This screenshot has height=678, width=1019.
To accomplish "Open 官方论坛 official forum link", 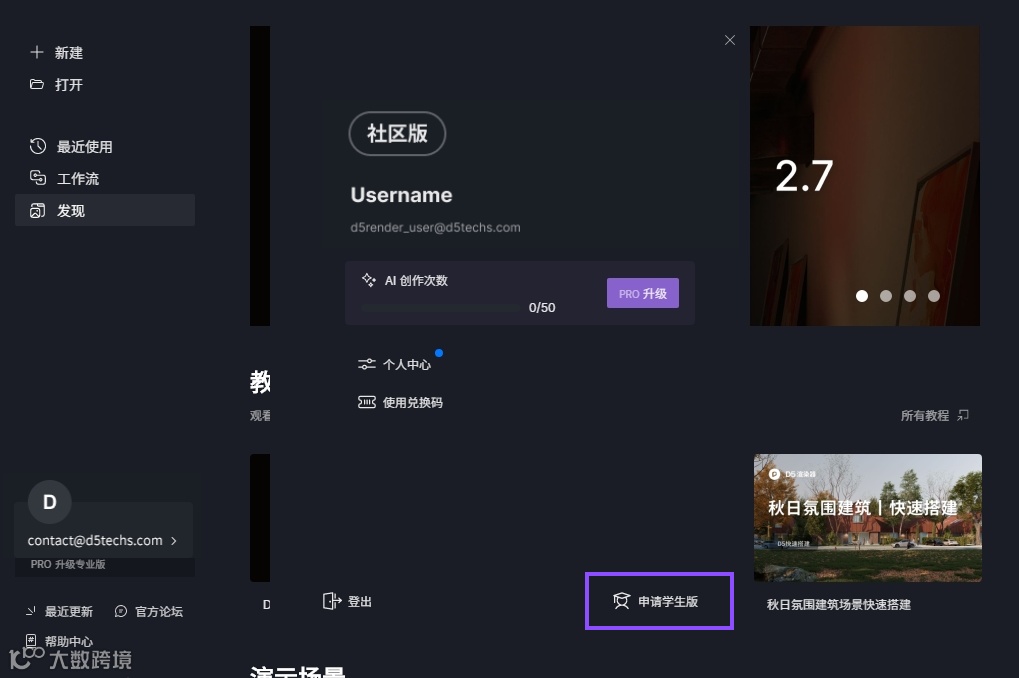I will coord(149,611).
